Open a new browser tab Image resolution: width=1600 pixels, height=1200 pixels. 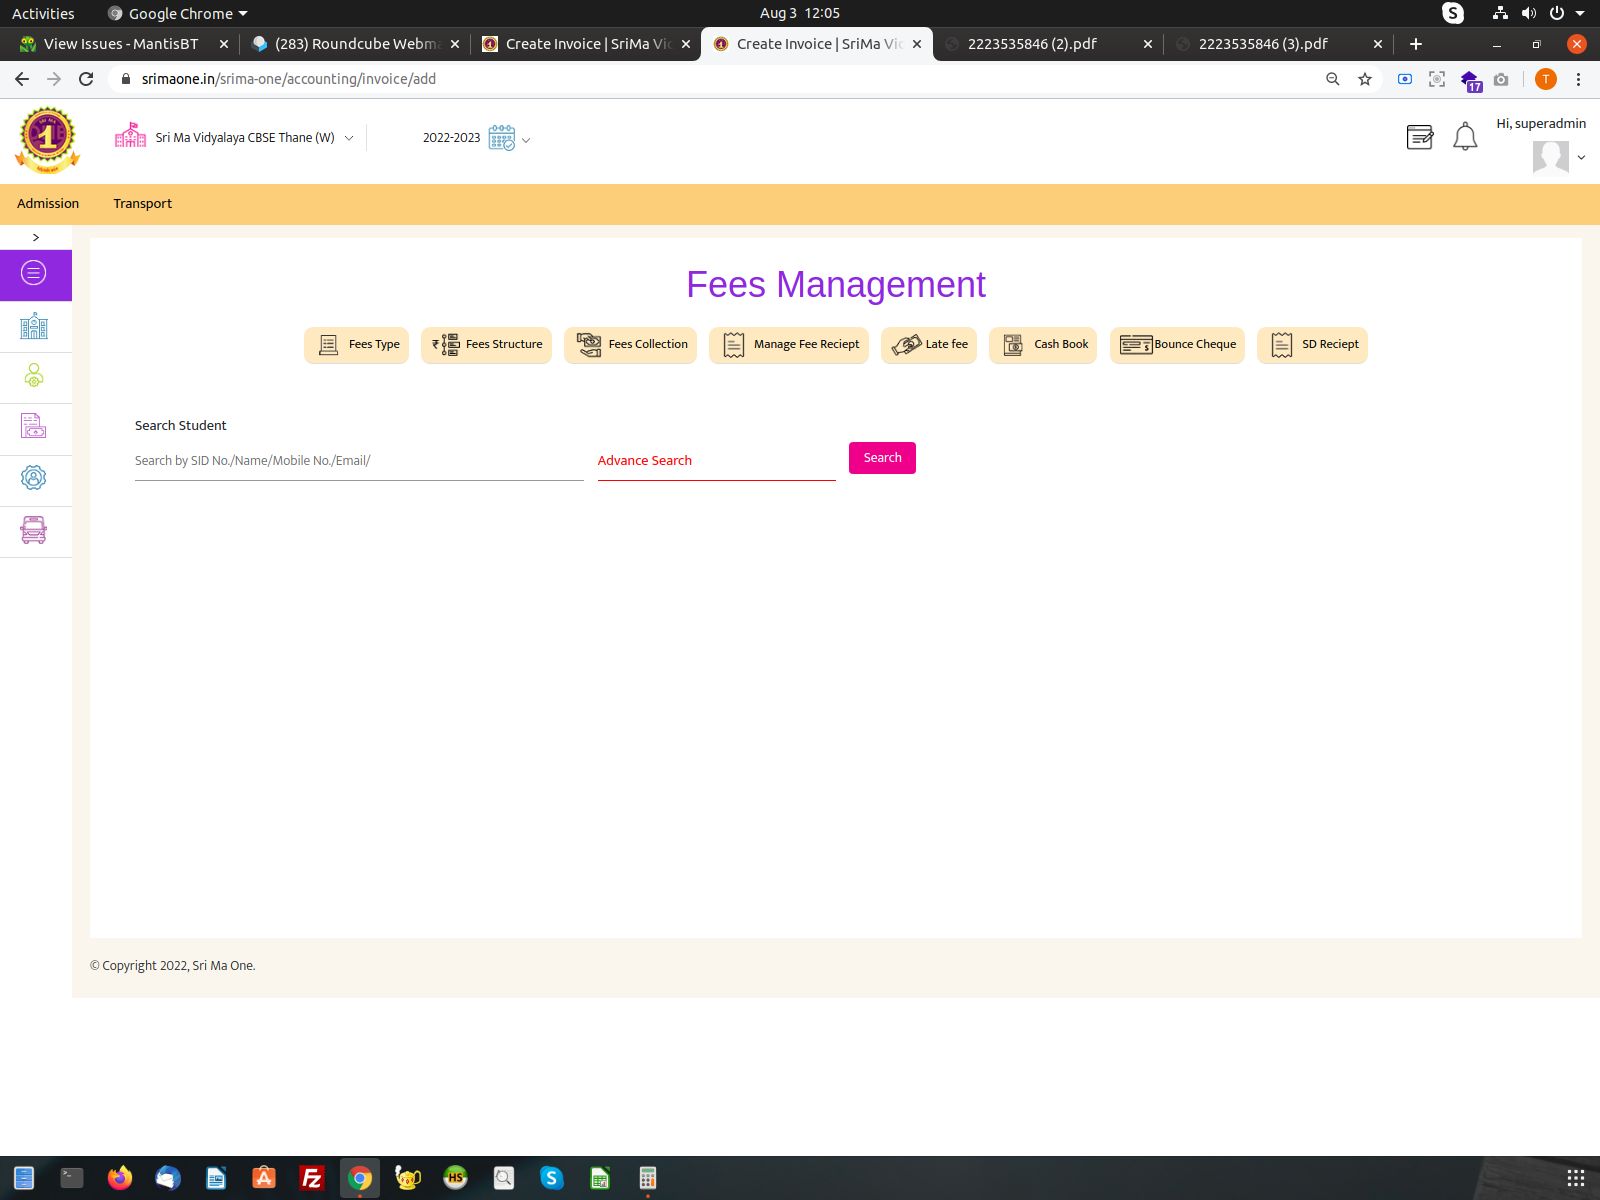1416,44
